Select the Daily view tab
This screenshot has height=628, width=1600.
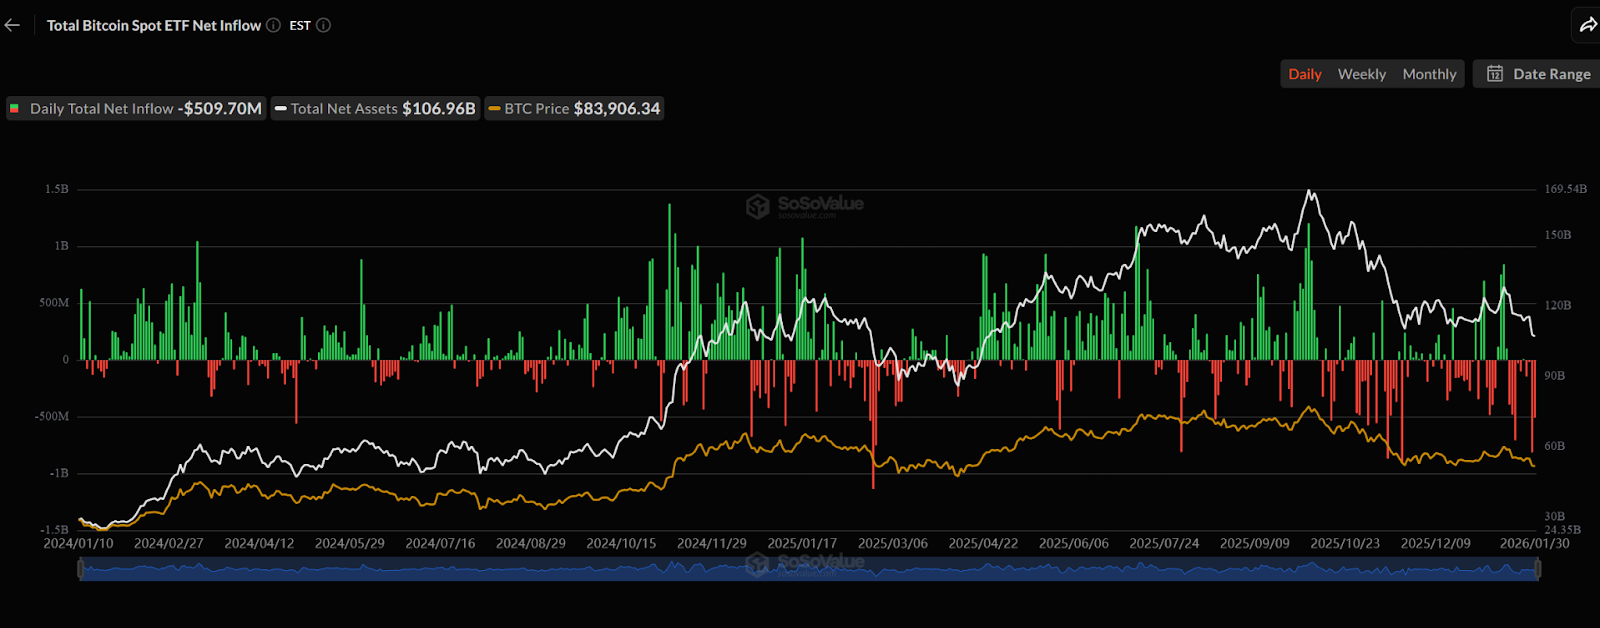pyautogui.click(x=1304, y=74)
